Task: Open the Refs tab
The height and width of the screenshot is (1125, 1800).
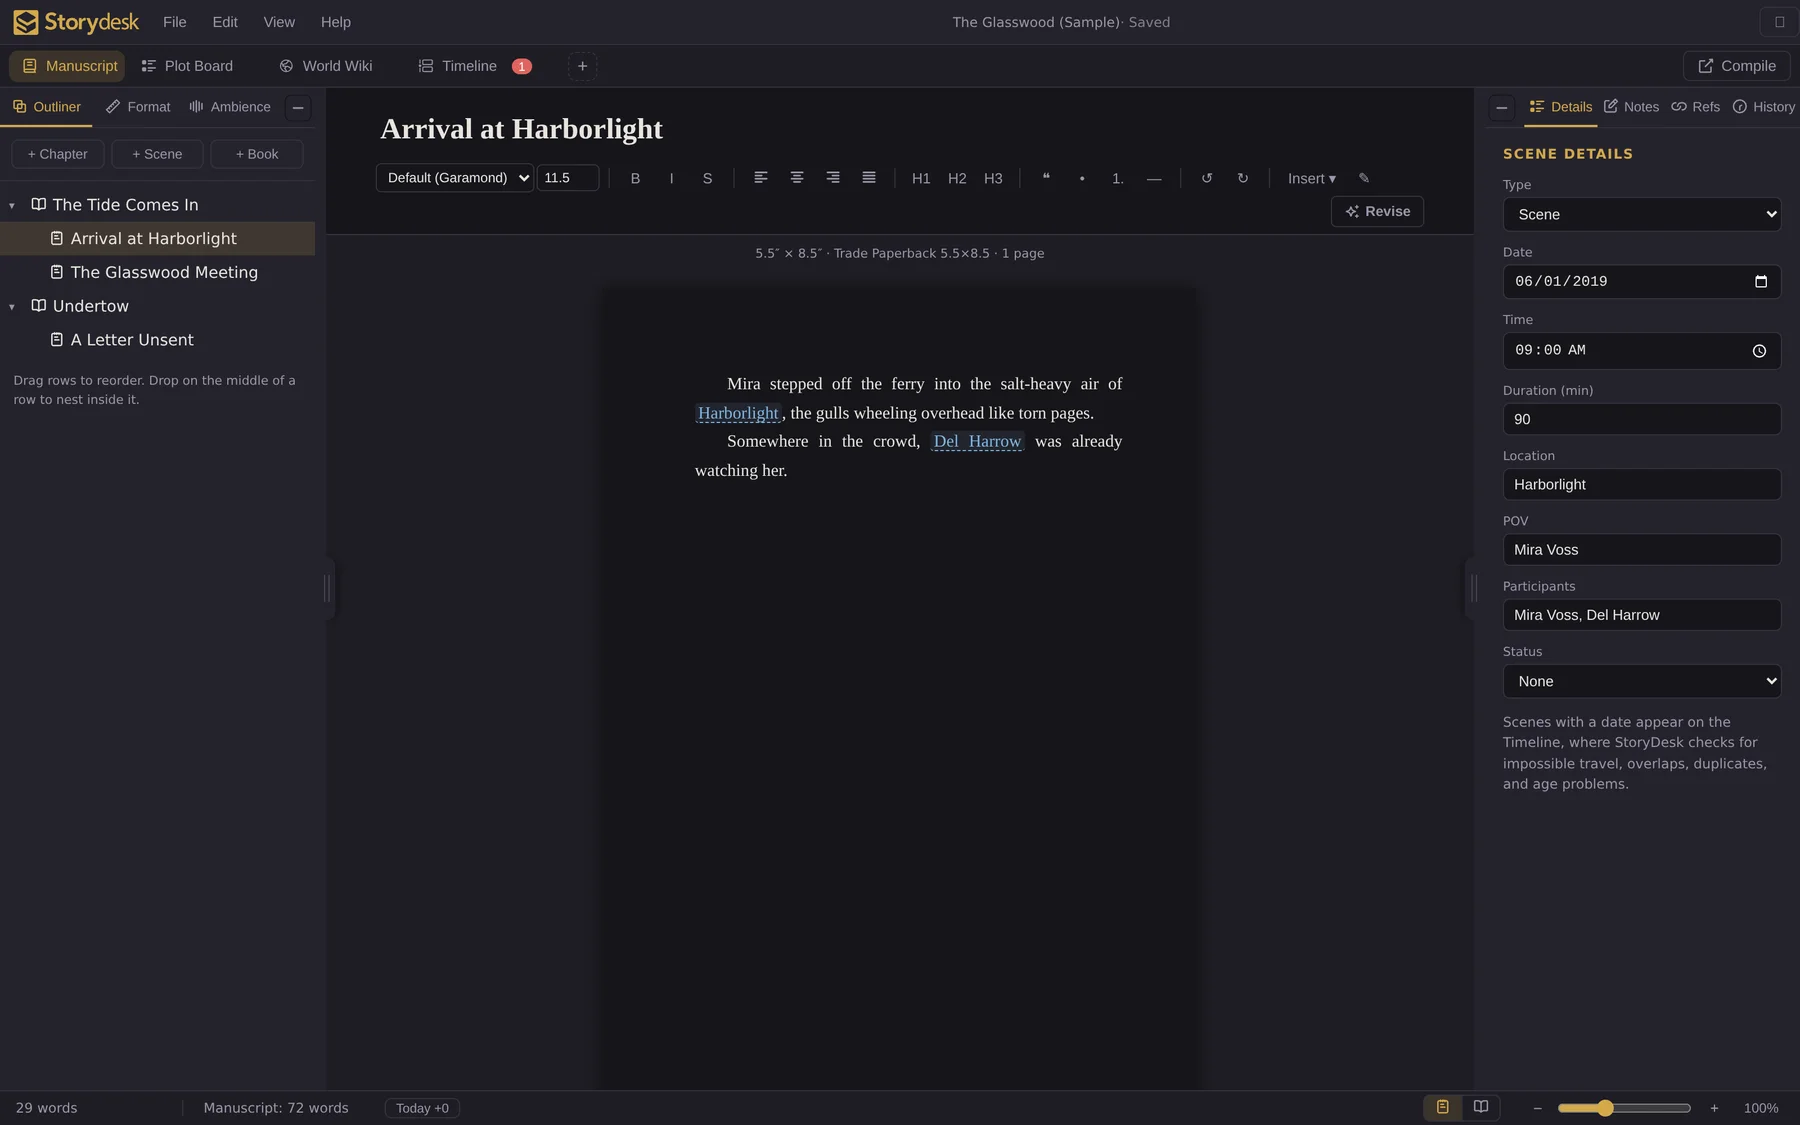Action: [x=1696, y=107]
